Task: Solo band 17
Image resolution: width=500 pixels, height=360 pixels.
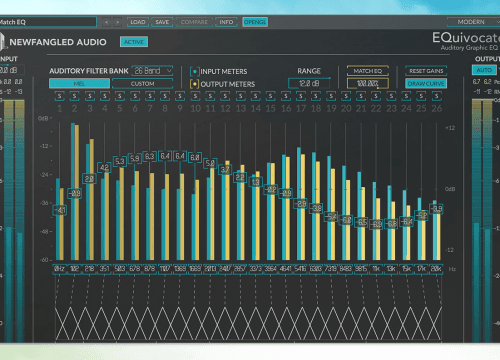Action: (x=301, y=96)
